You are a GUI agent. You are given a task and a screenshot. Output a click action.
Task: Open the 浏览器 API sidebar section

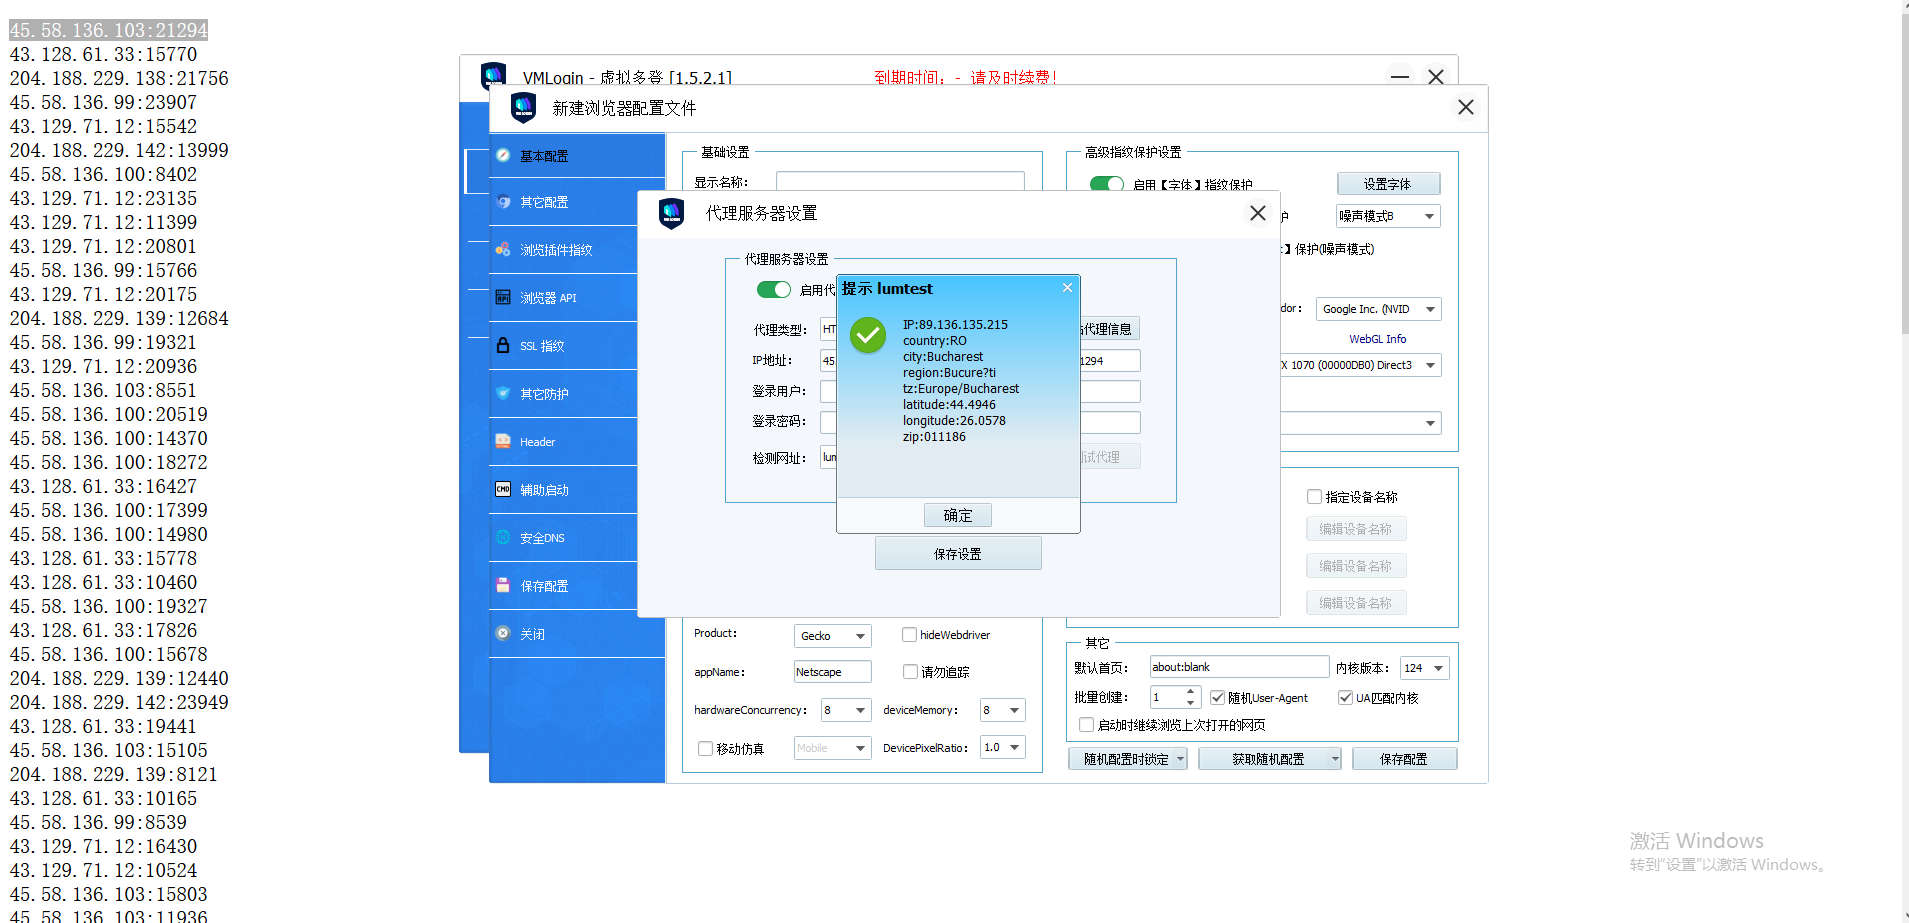[x=563, y=298]
